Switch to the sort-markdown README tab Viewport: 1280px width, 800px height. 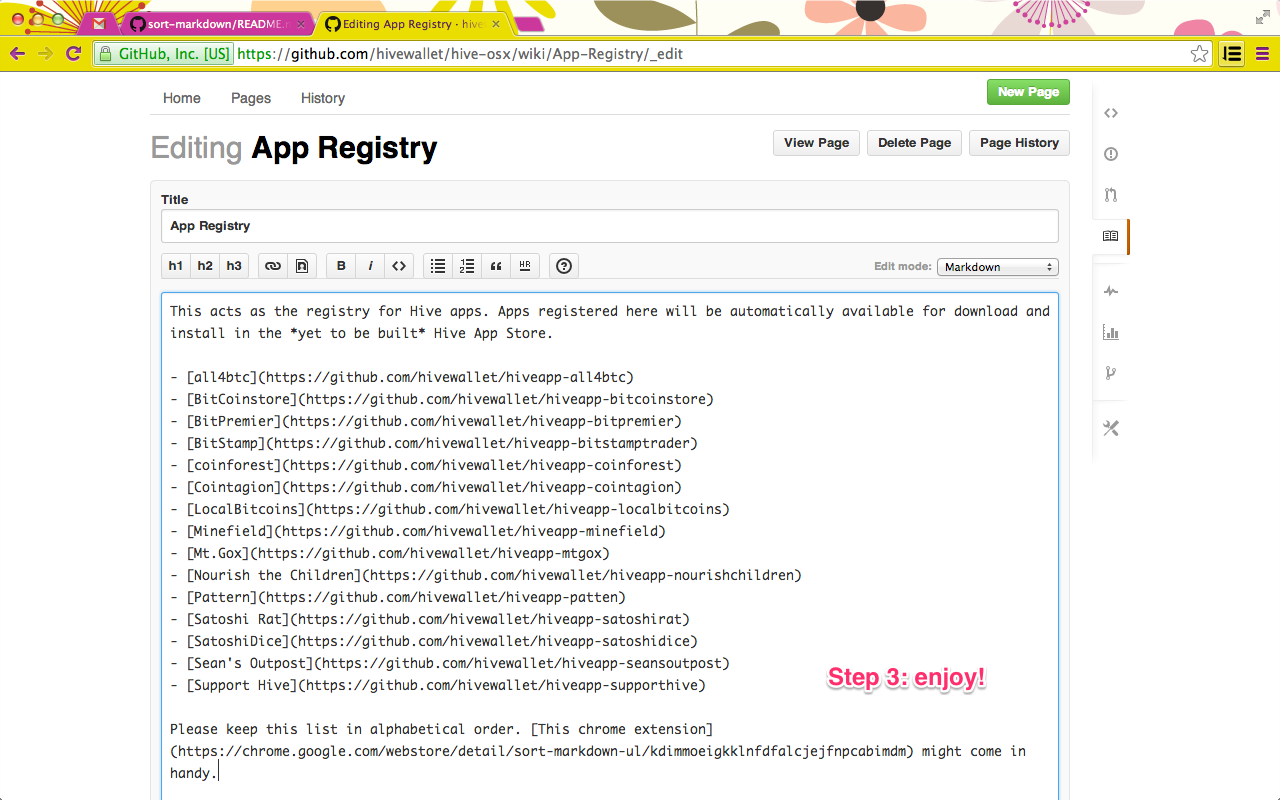click(x=217, y=23)
